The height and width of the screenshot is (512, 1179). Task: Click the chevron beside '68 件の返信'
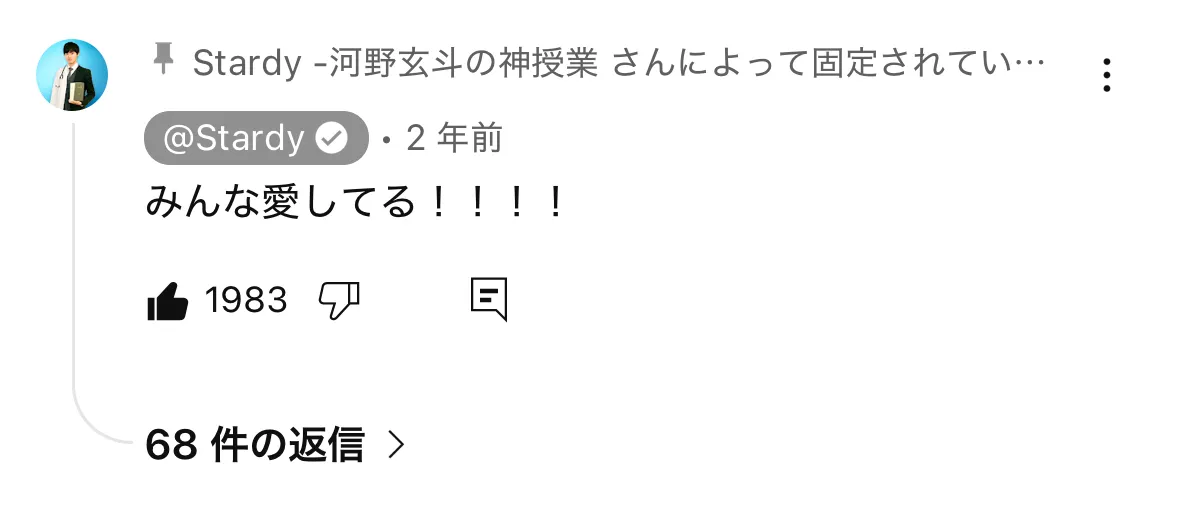tap(396, 445)
